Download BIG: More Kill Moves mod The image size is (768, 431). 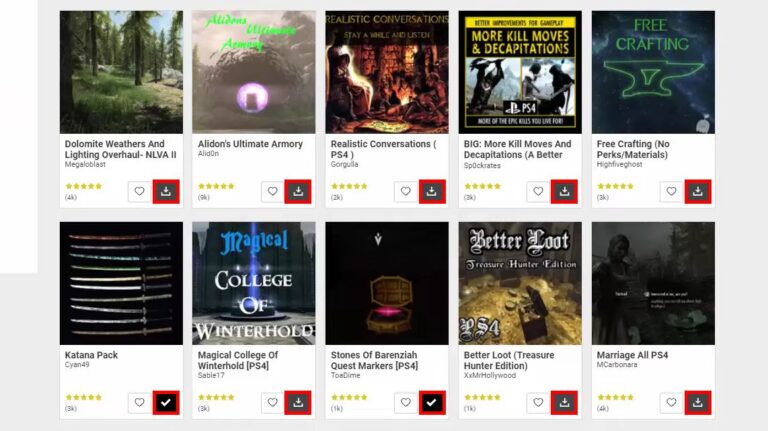564,192
